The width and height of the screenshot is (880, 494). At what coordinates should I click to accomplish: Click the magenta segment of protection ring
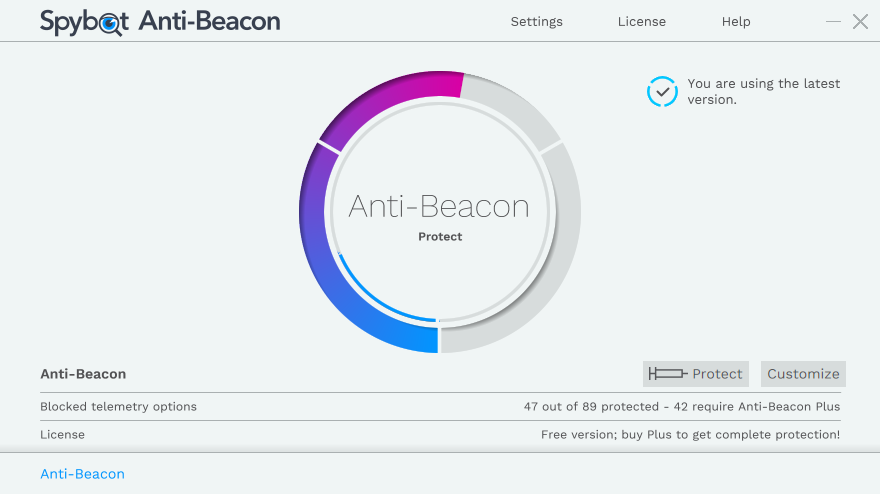(400, 95)
